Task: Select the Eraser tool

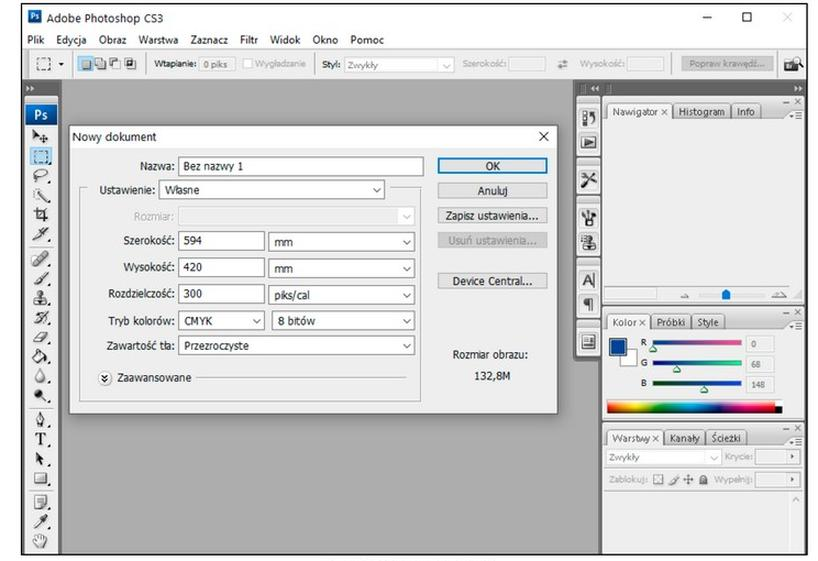Action: (41, 337)
